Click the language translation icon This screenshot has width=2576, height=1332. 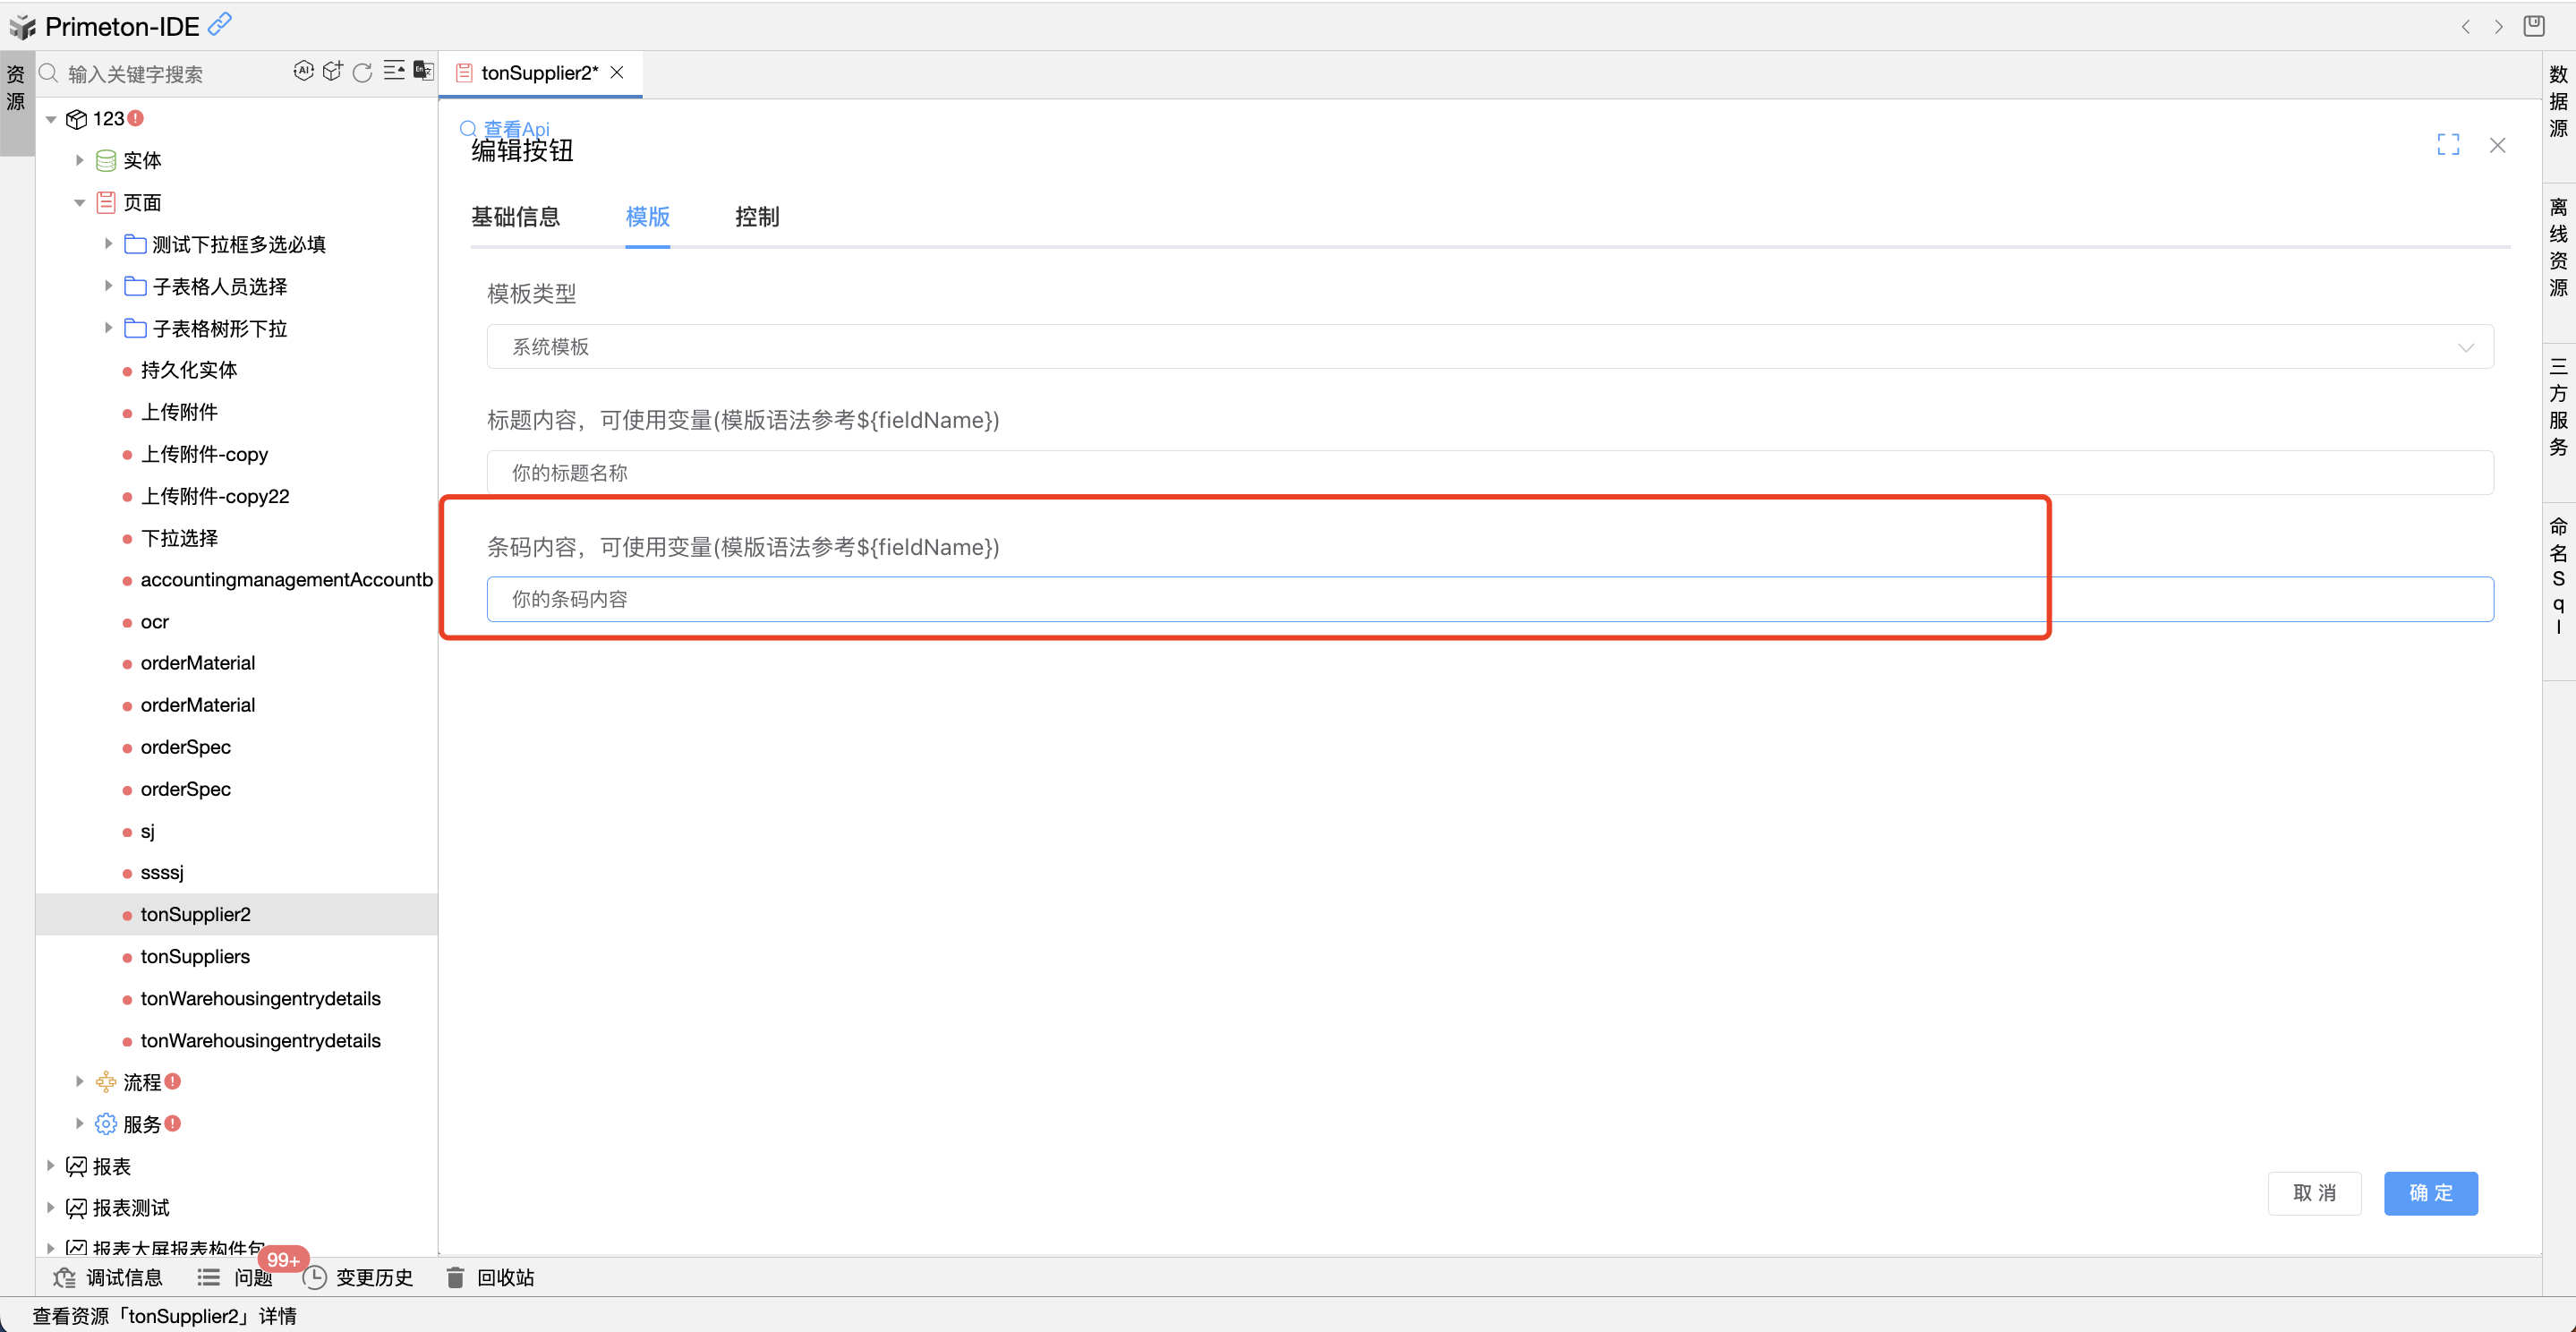tap(424, 71)
